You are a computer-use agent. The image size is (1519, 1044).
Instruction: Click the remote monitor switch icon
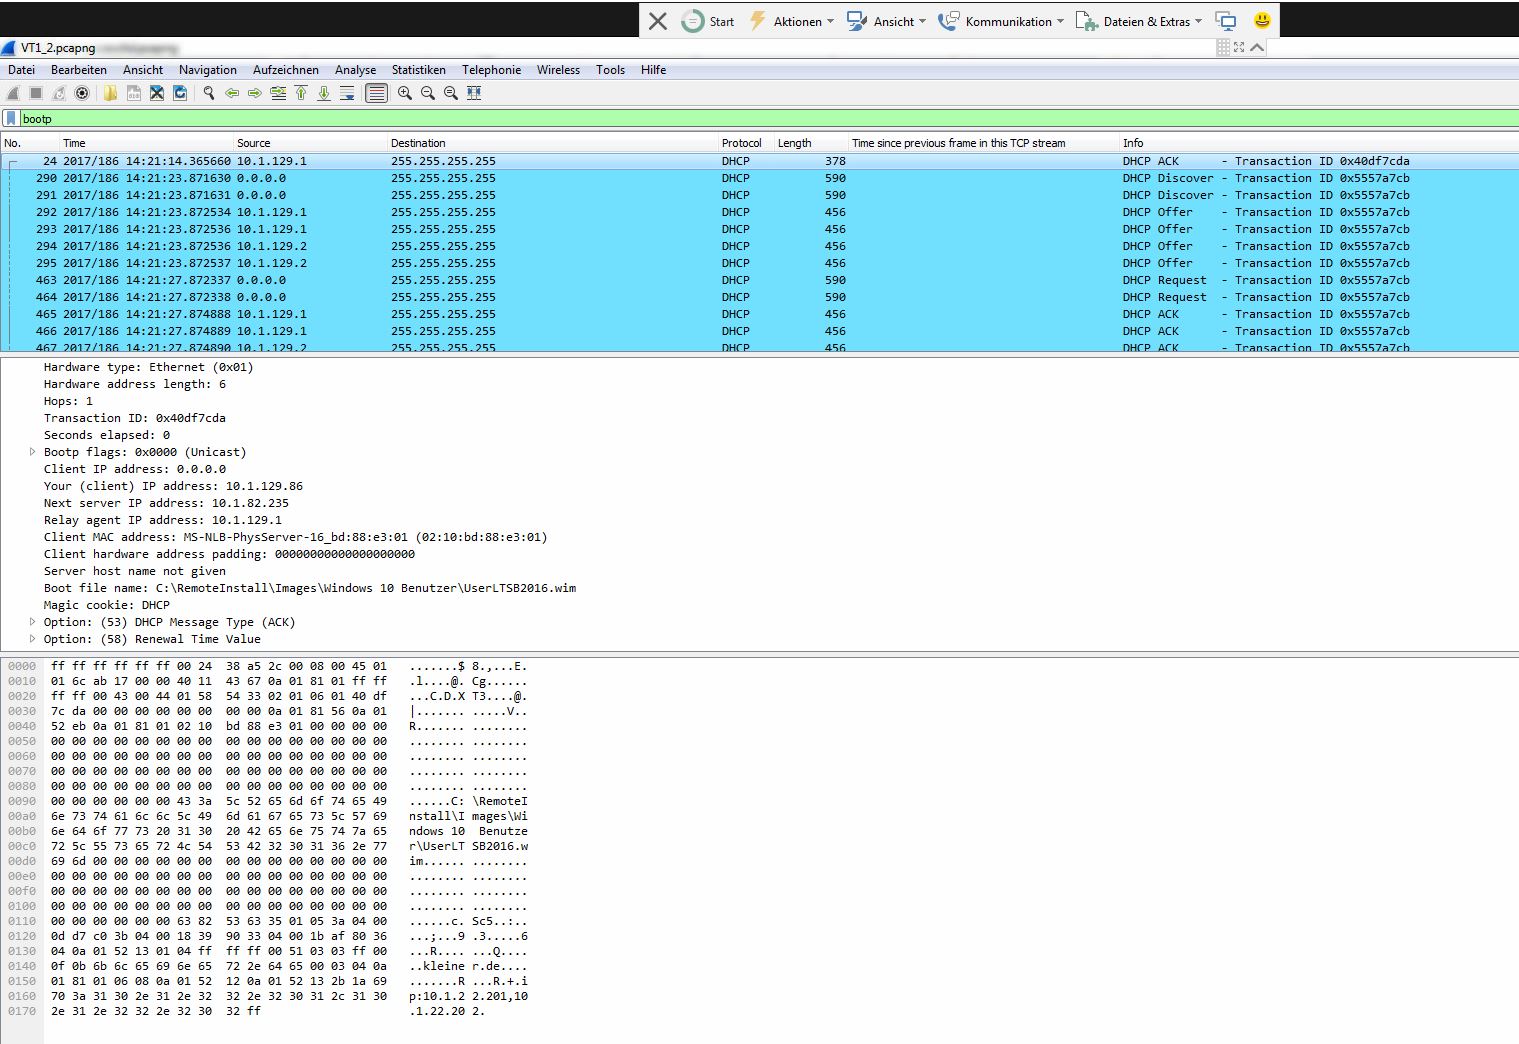coord(1226,21)
